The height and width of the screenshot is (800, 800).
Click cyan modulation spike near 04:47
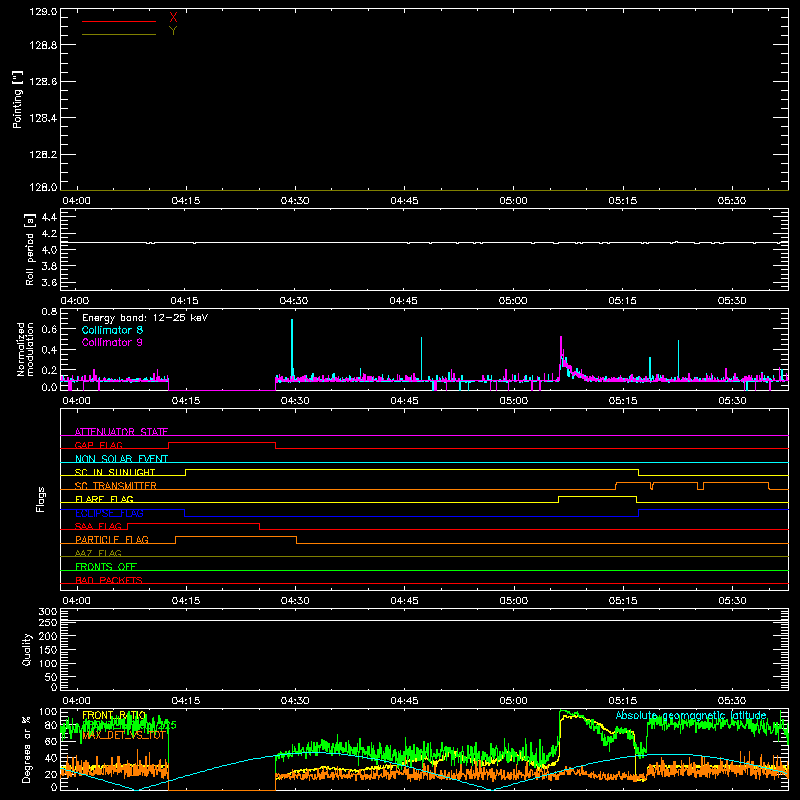[x=421, y=357]
